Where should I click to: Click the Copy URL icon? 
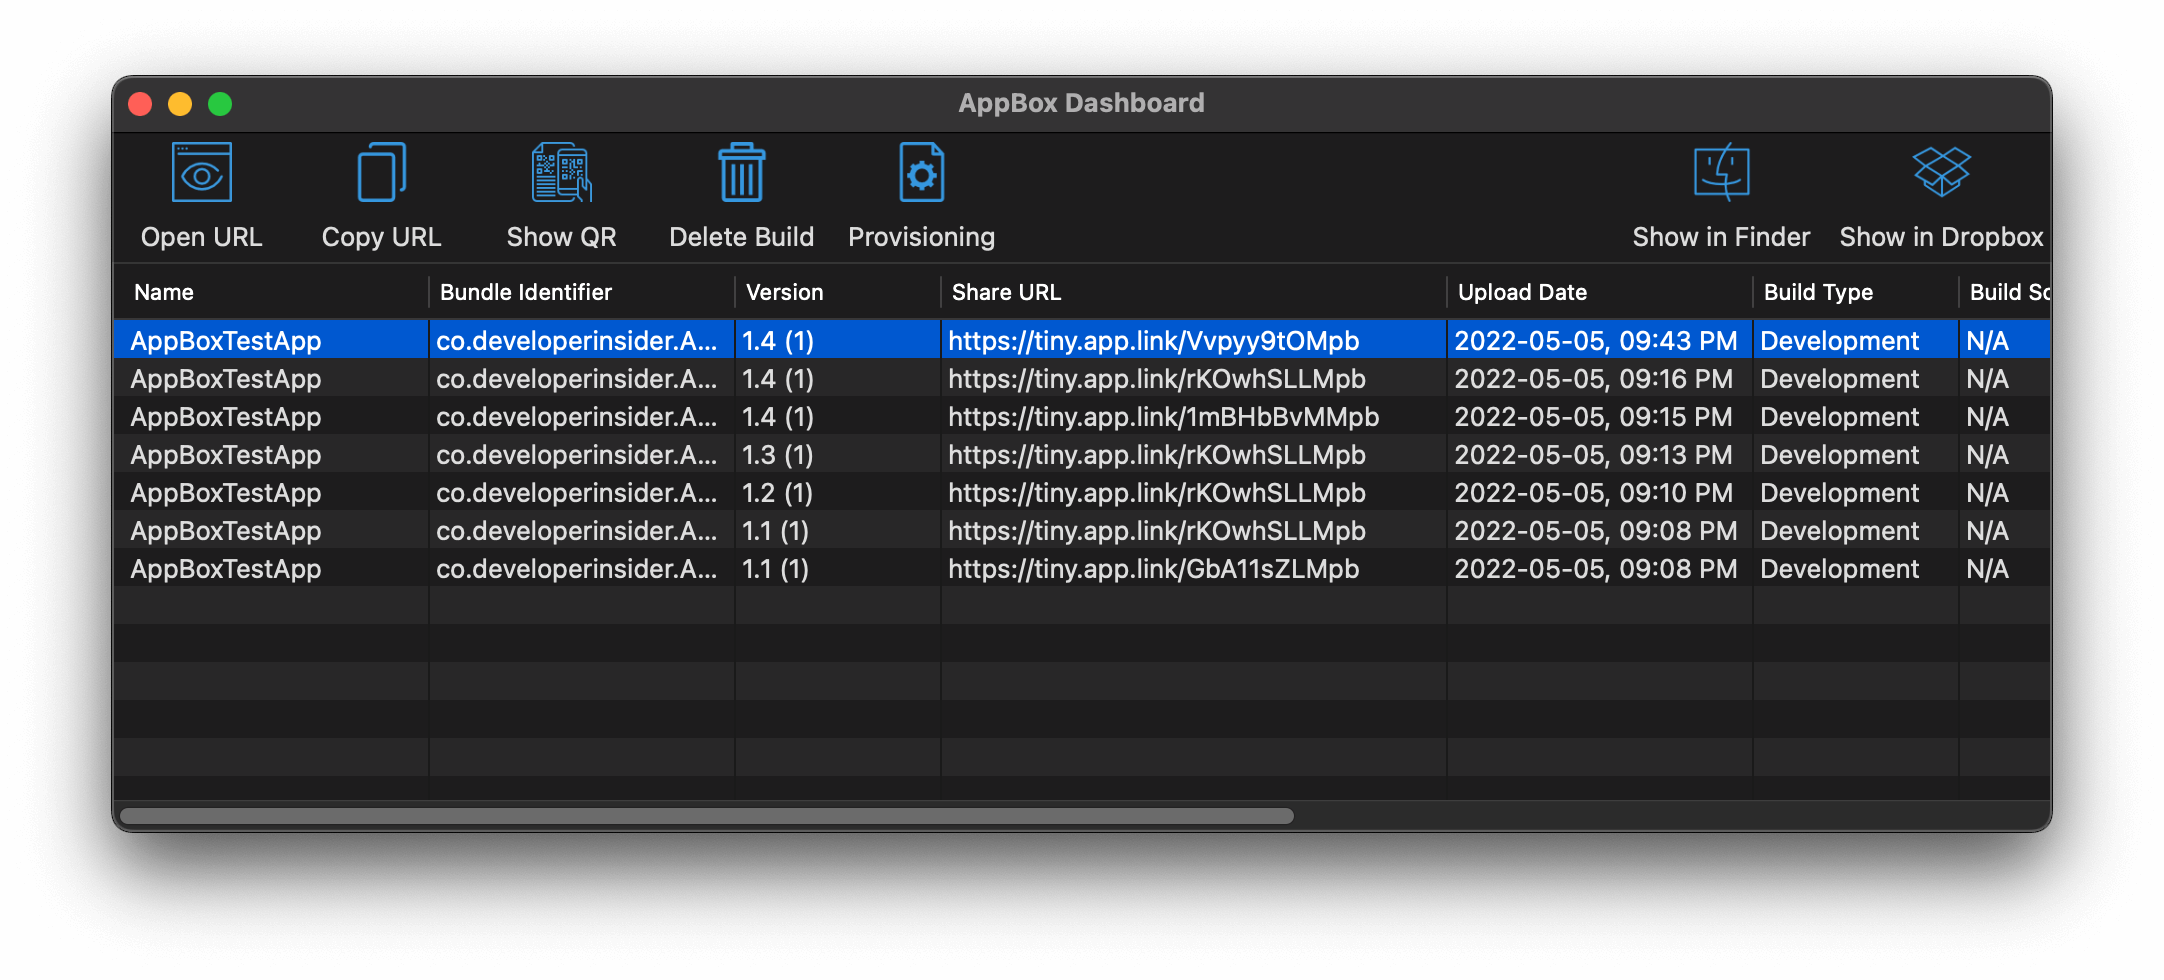381,174
